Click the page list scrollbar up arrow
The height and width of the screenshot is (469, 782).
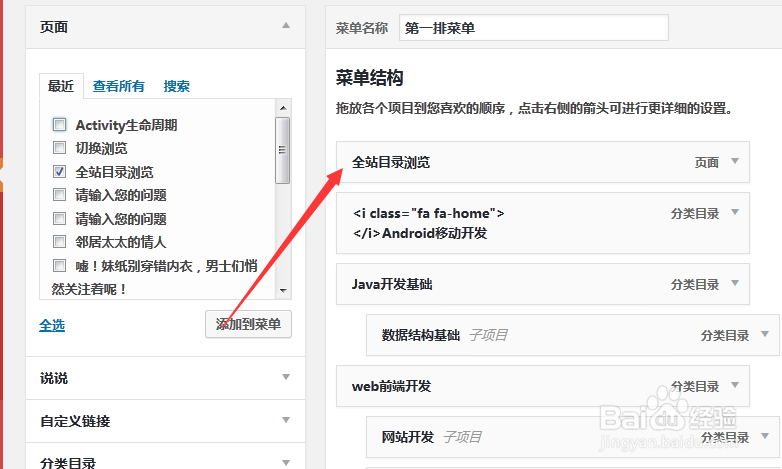[283, 108]
